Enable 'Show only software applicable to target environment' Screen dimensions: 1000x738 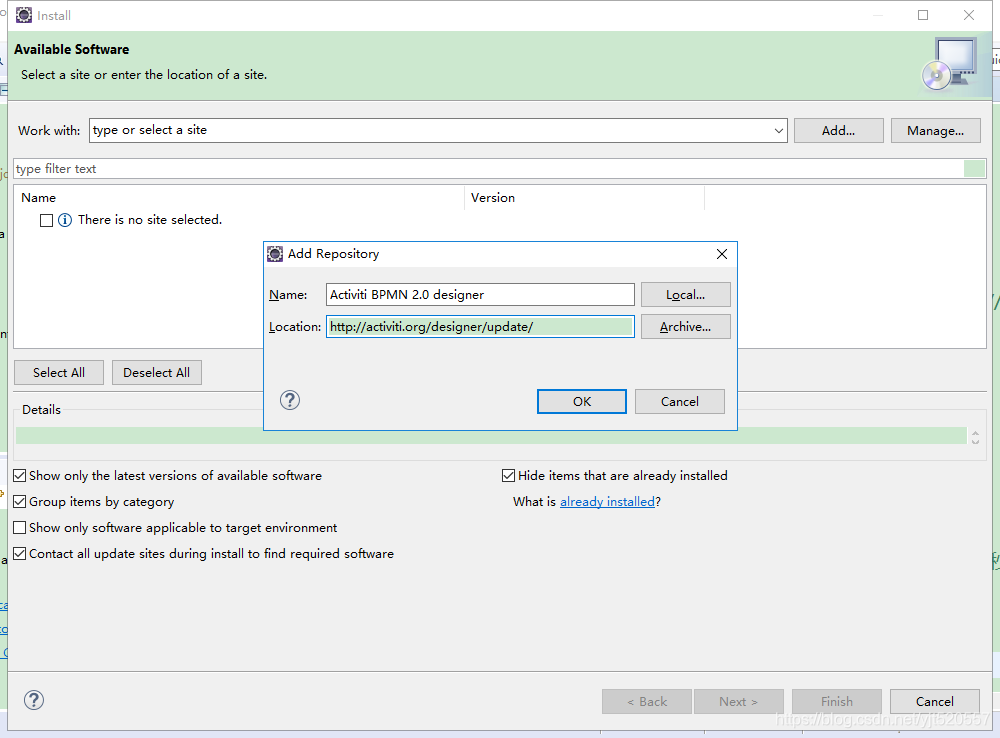tap(20, 528)
